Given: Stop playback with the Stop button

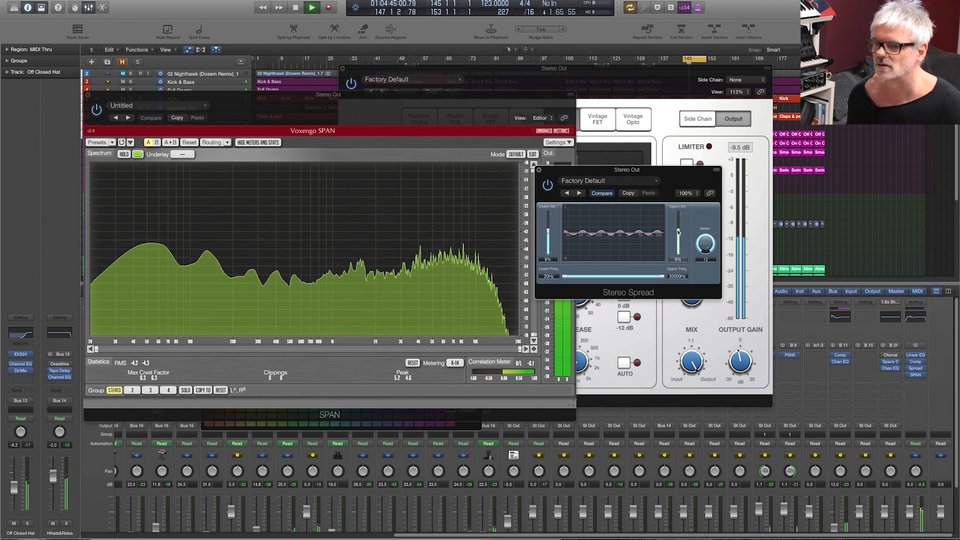Looking at the screenshot, I should point(295,7).
